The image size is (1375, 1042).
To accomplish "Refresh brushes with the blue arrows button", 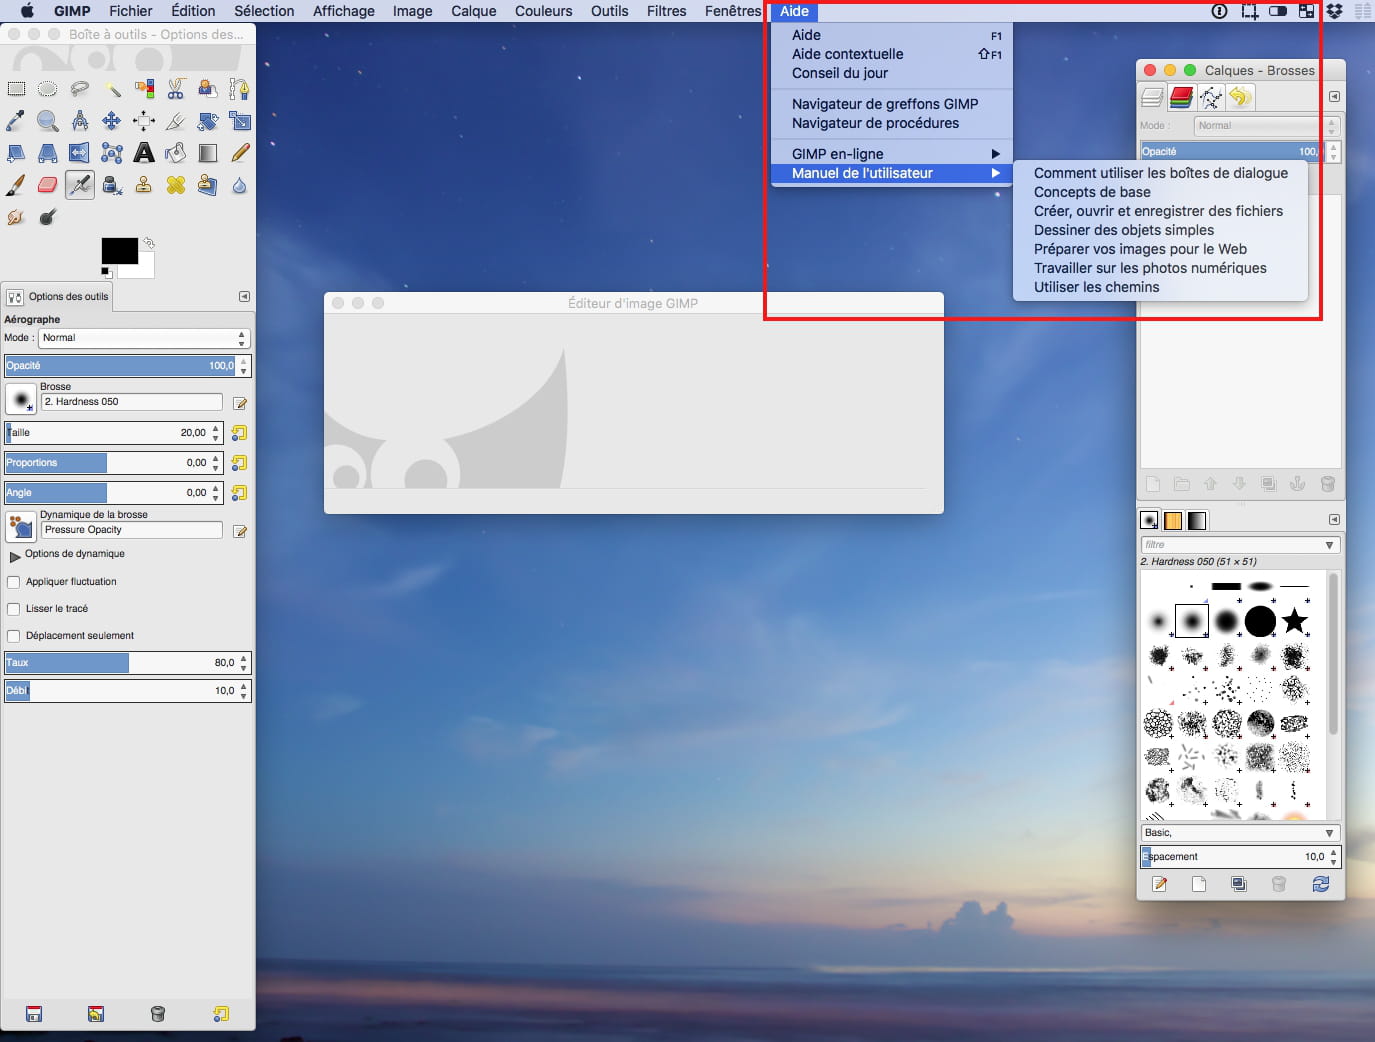I will click(1321, 884).
